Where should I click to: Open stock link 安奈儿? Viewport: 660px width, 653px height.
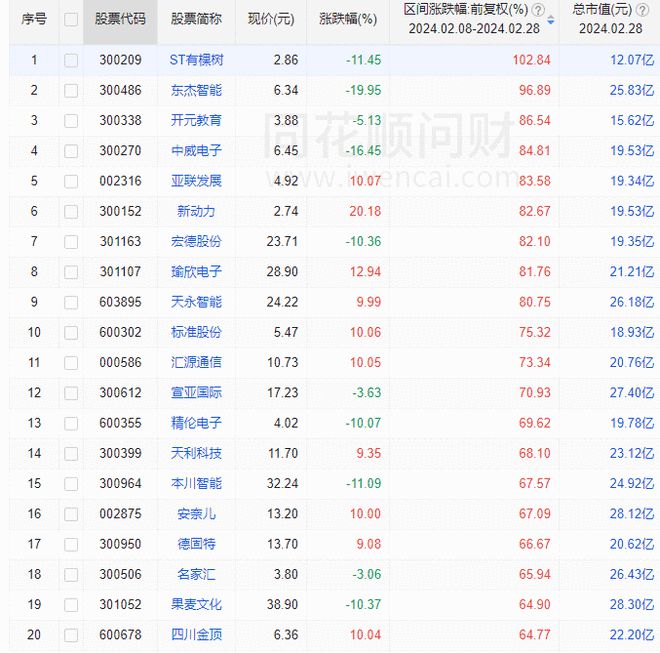pyautogui.click(x=196, y=514)
